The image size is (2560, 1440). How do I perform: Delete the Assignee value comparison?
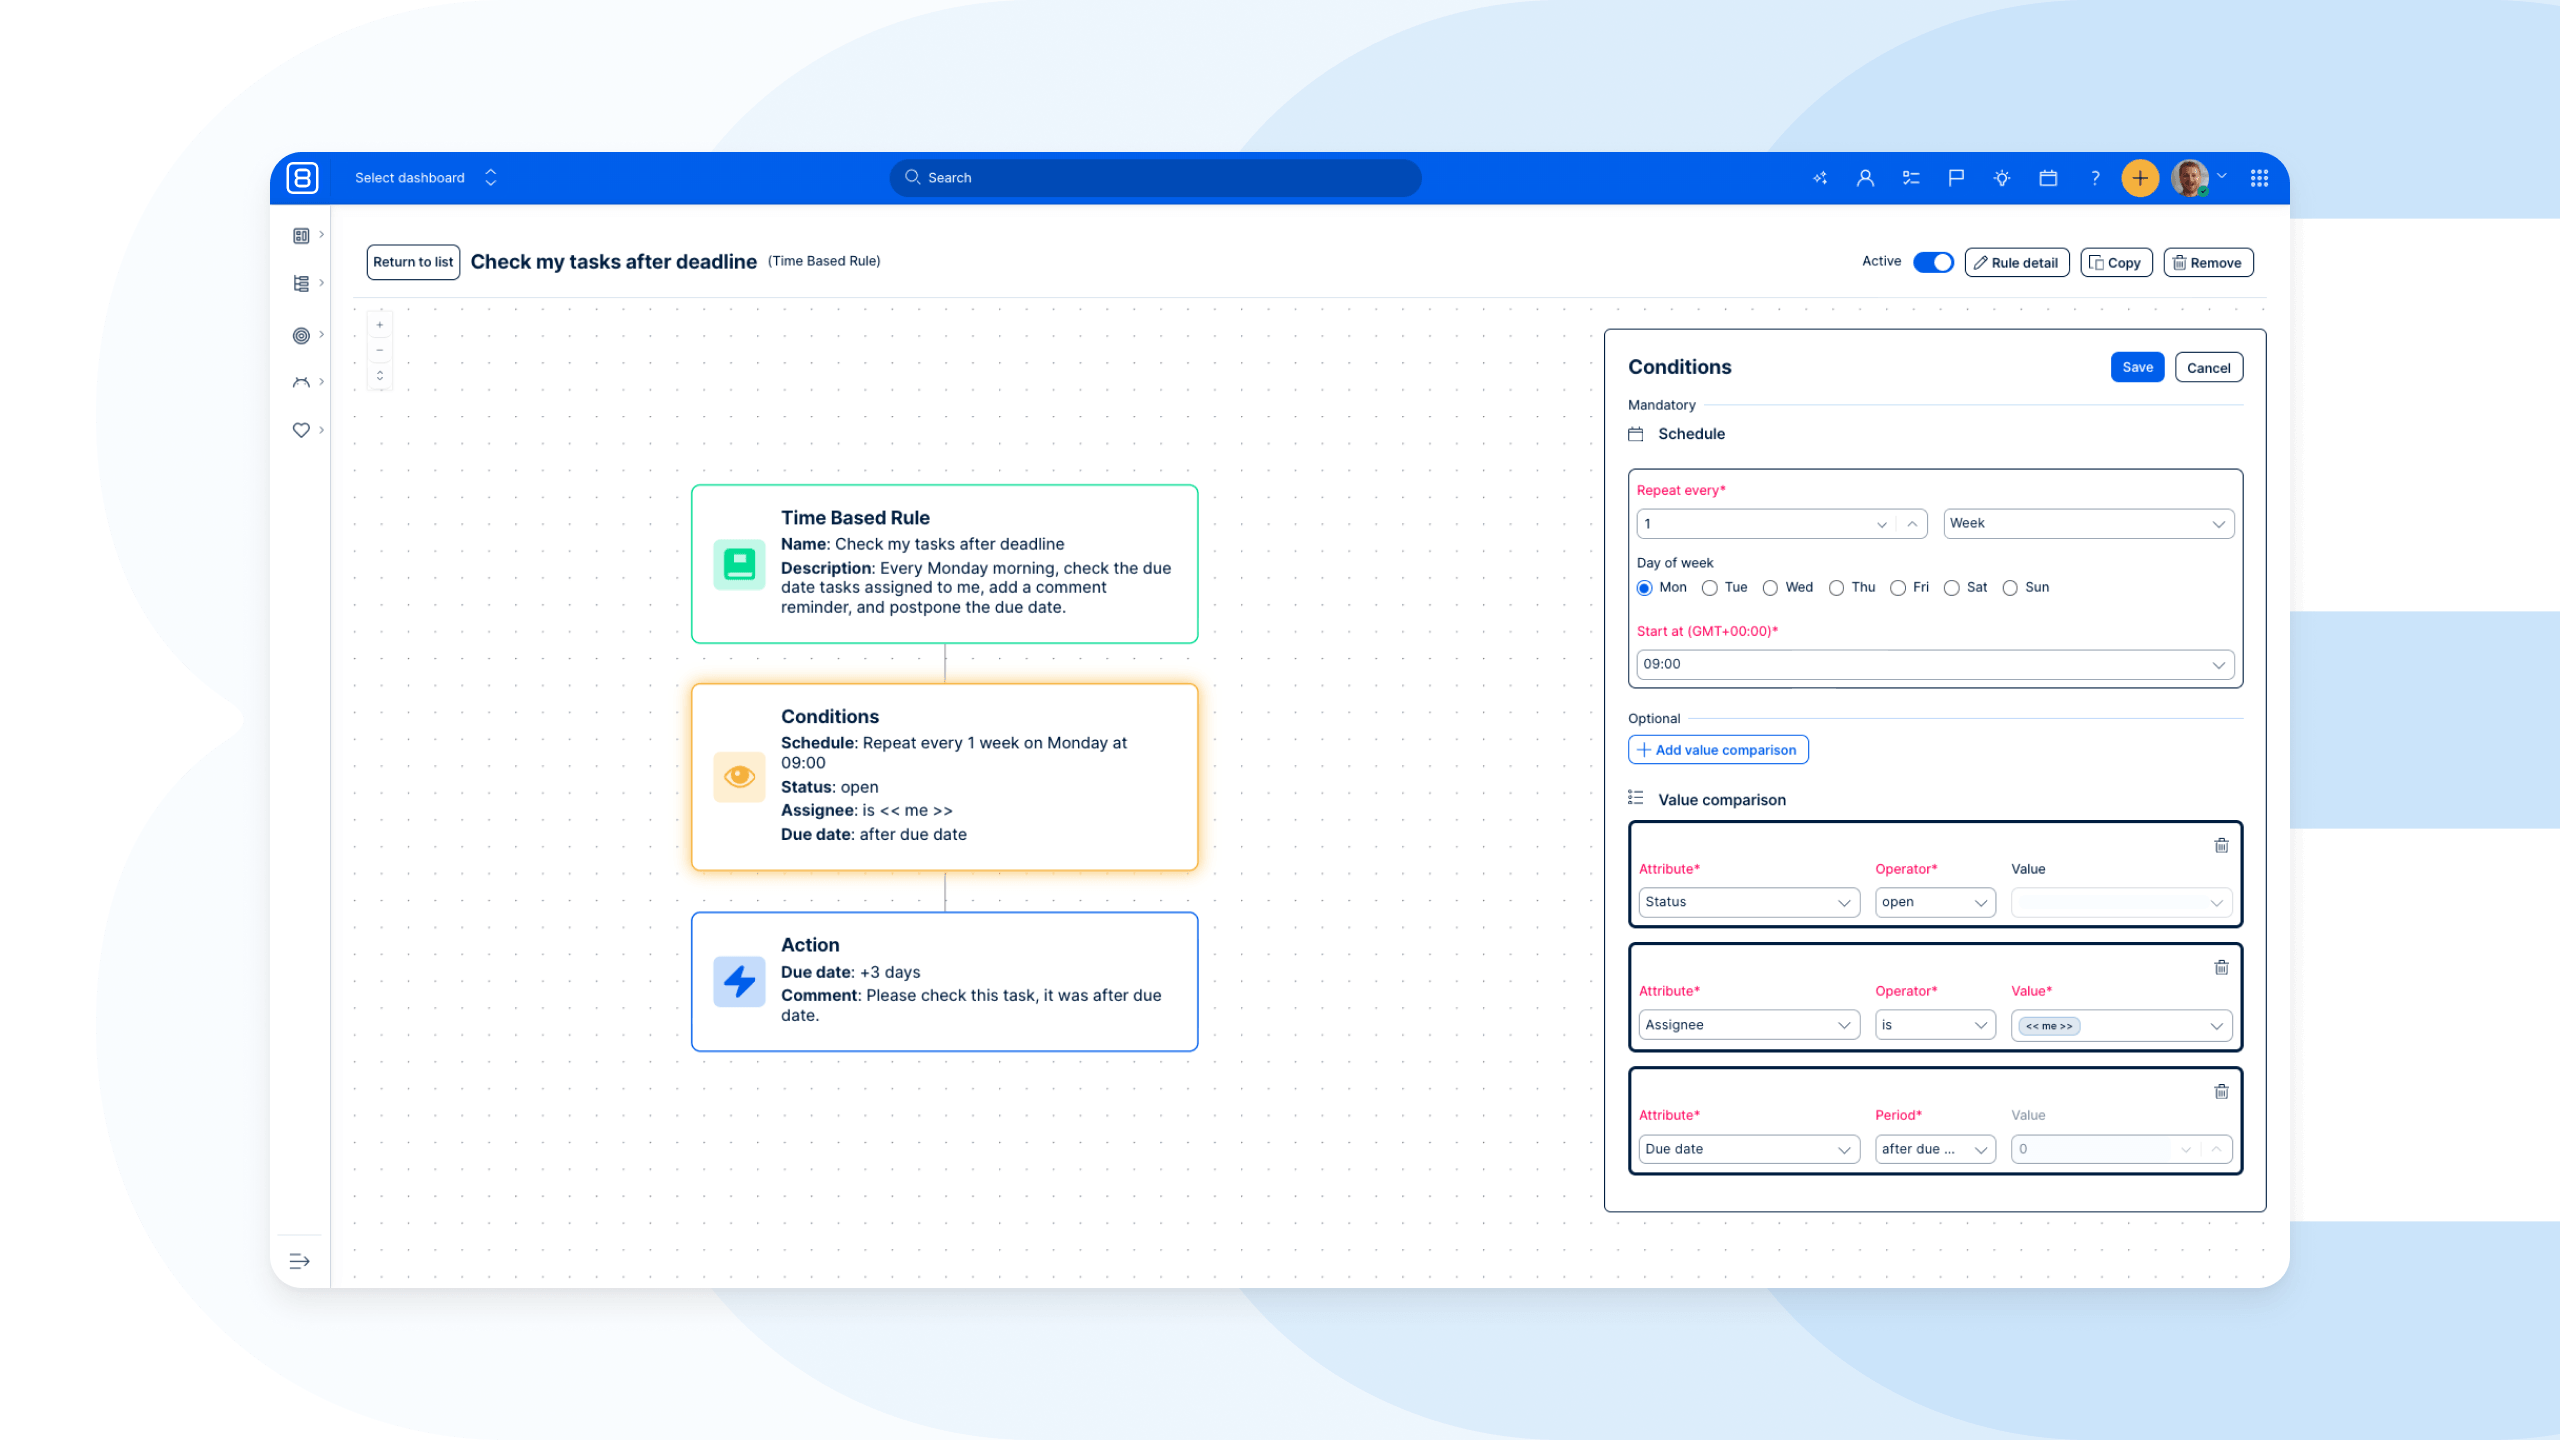2221,967
